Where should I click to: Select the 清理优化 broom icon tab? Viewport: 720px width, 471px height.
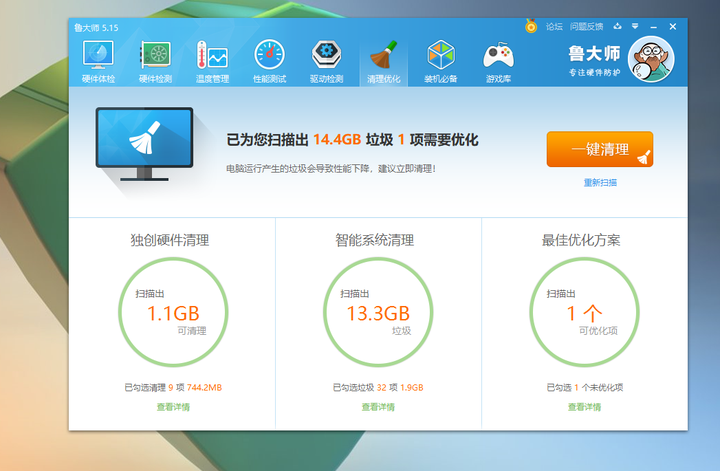[x=383, y=62]
